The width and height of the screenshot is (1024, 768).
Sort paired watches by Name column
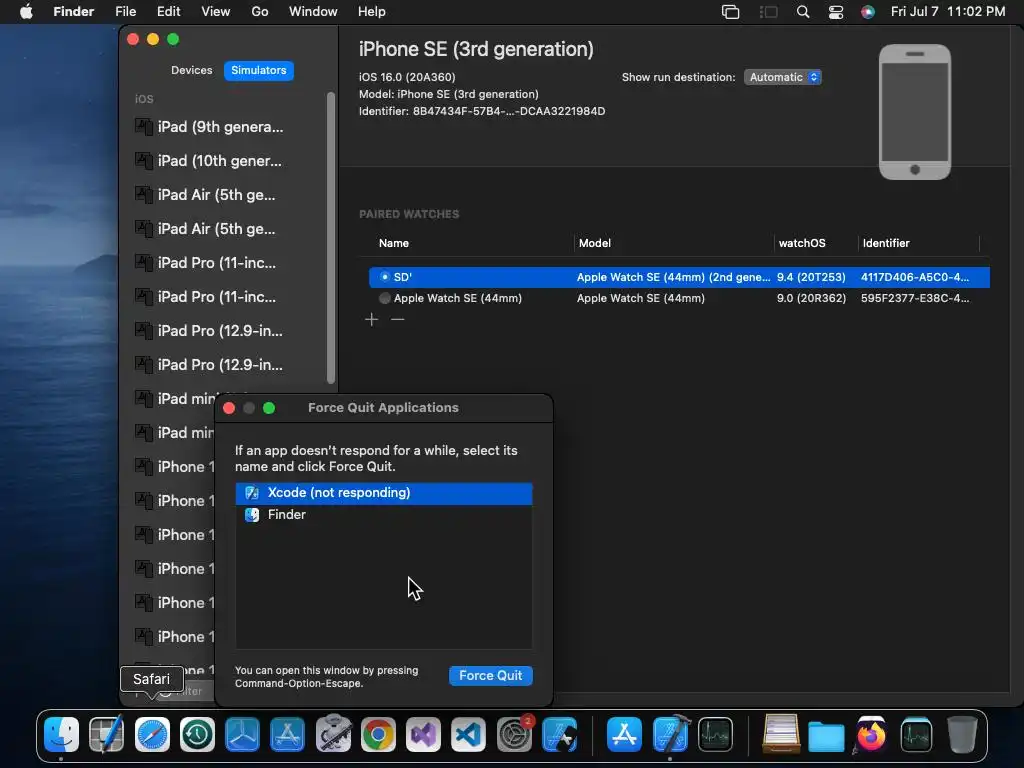click(394, 243)
